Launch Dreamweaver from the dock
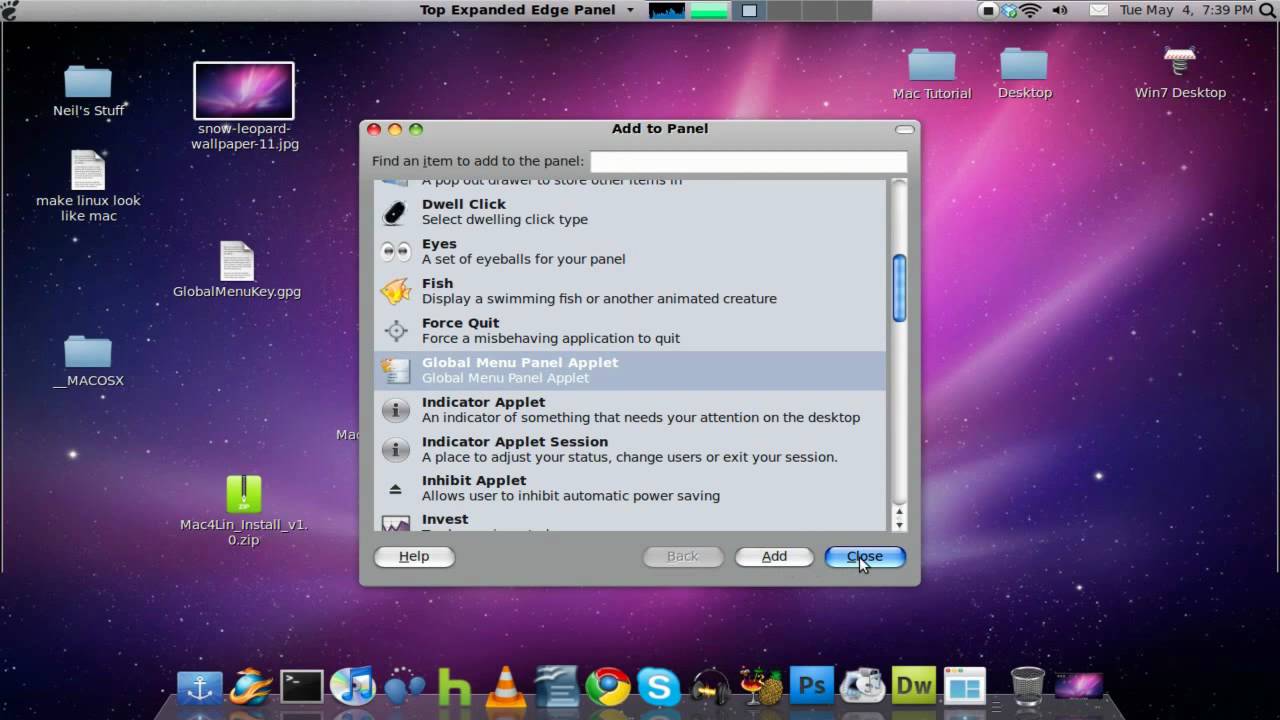 coord(913,686)
